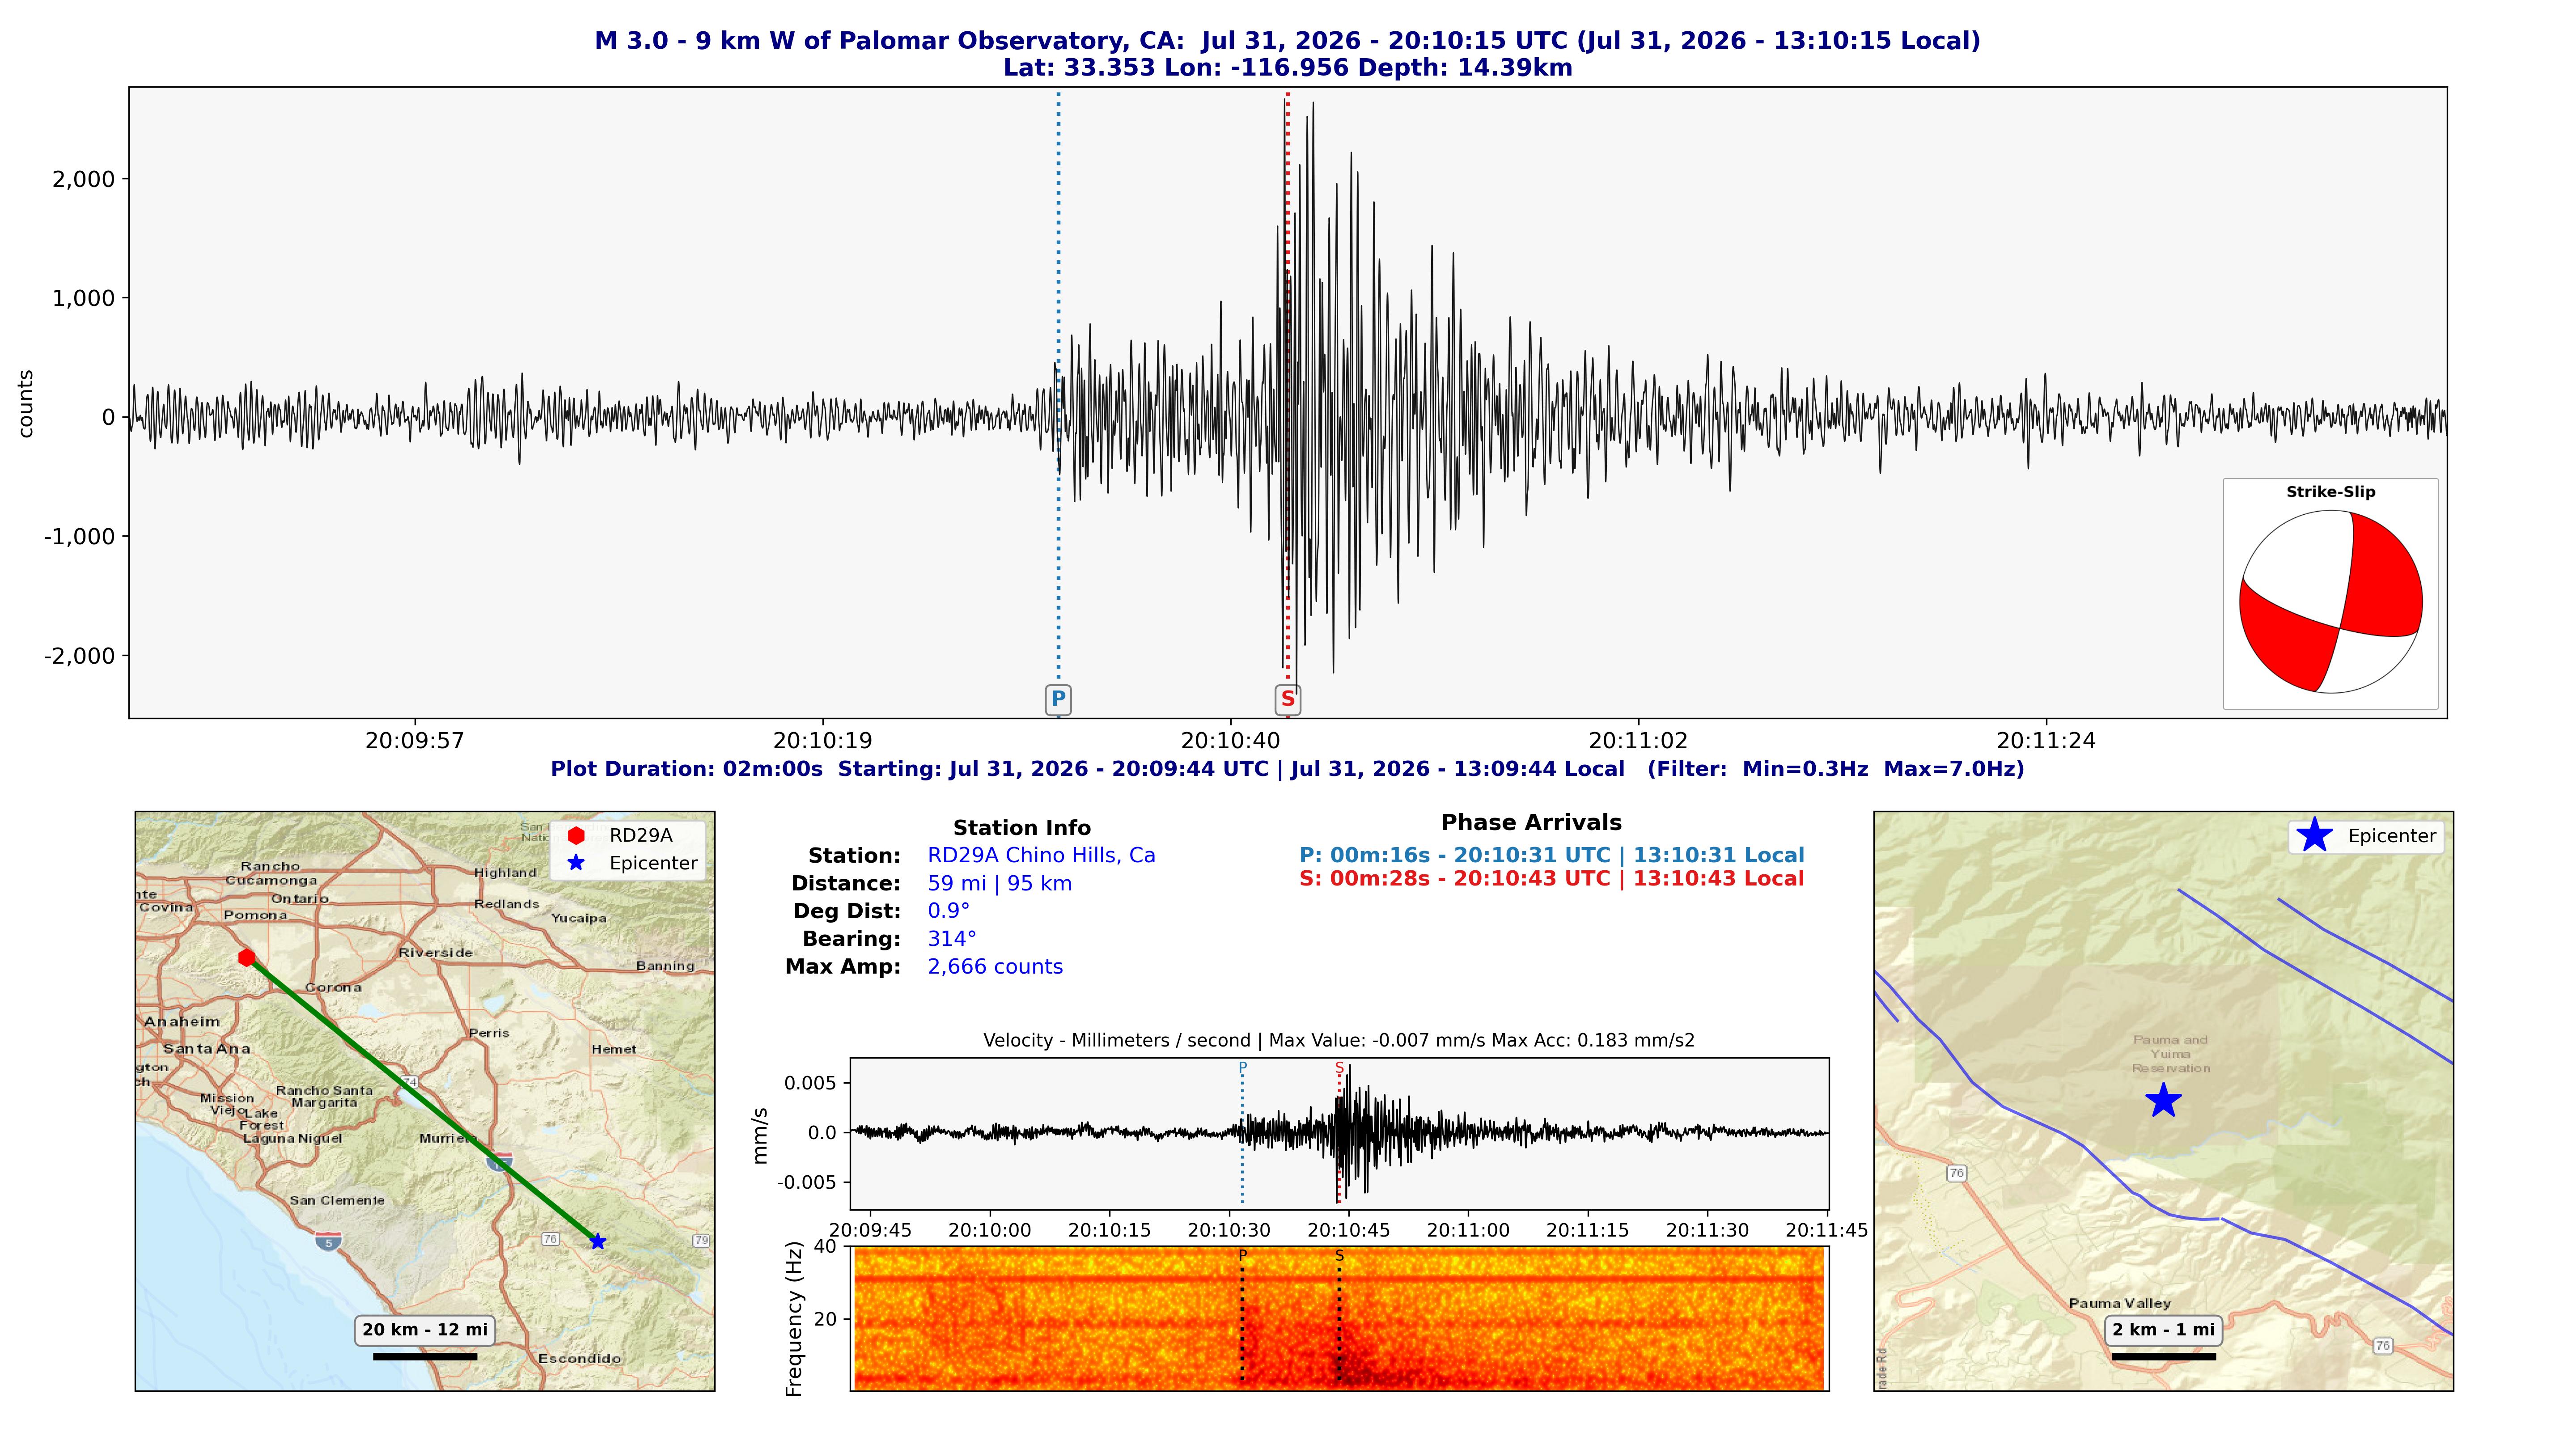The width and height of the screenshot is (2576, 1449).
Task: Click the 'counts' y-axis label
Action: click(26, 404)
